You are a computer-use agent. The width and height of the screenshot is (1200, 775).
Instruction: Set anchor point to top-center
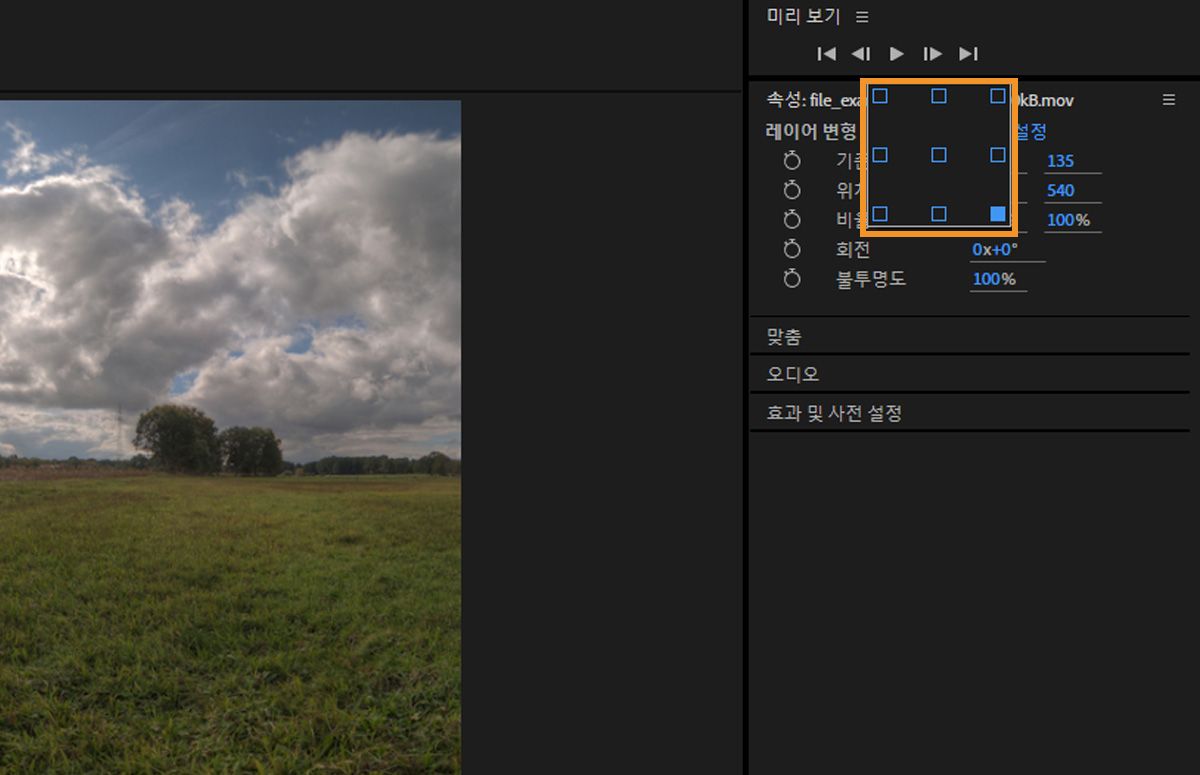[939, 96]
